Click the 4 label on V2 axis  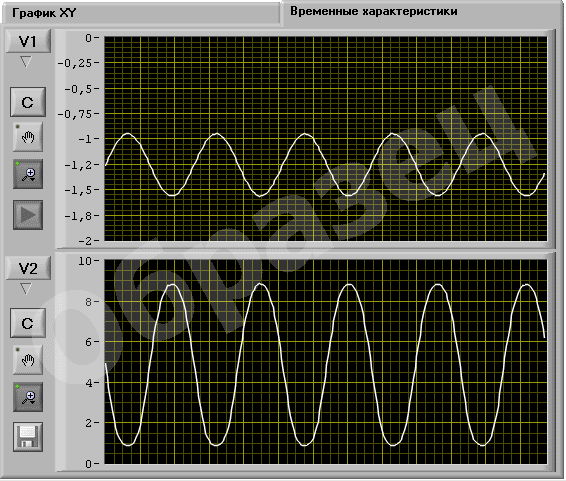coord(89,383)
